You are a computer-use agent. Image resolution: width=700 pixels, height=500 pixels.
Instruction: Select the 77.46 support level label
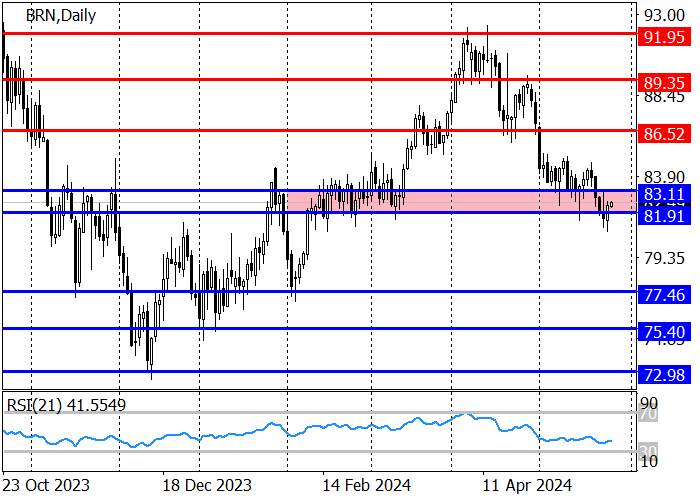[x=664, y=295]
